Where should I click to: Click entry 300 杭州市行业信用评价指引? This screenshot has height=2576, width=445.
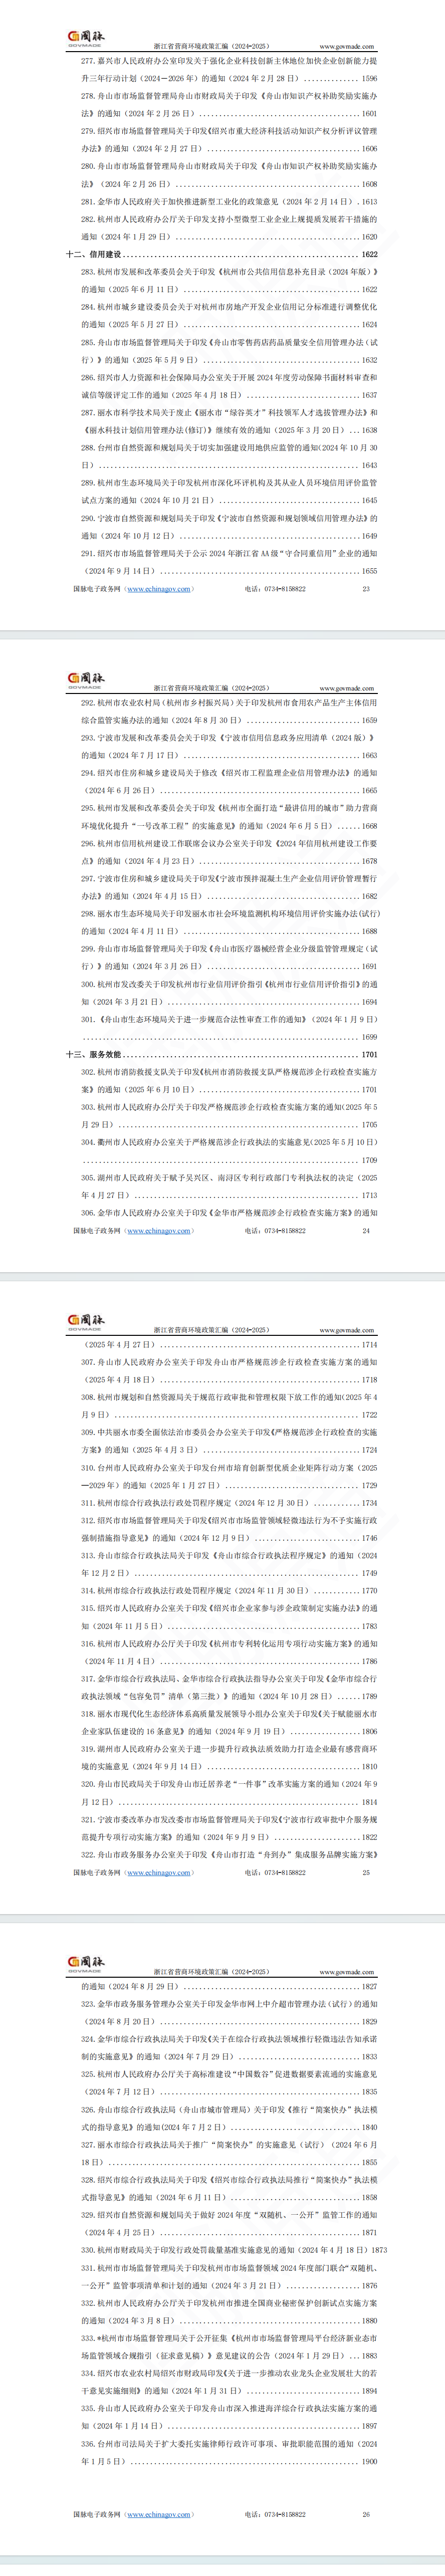pyautogui.click(x=229, y=993)
